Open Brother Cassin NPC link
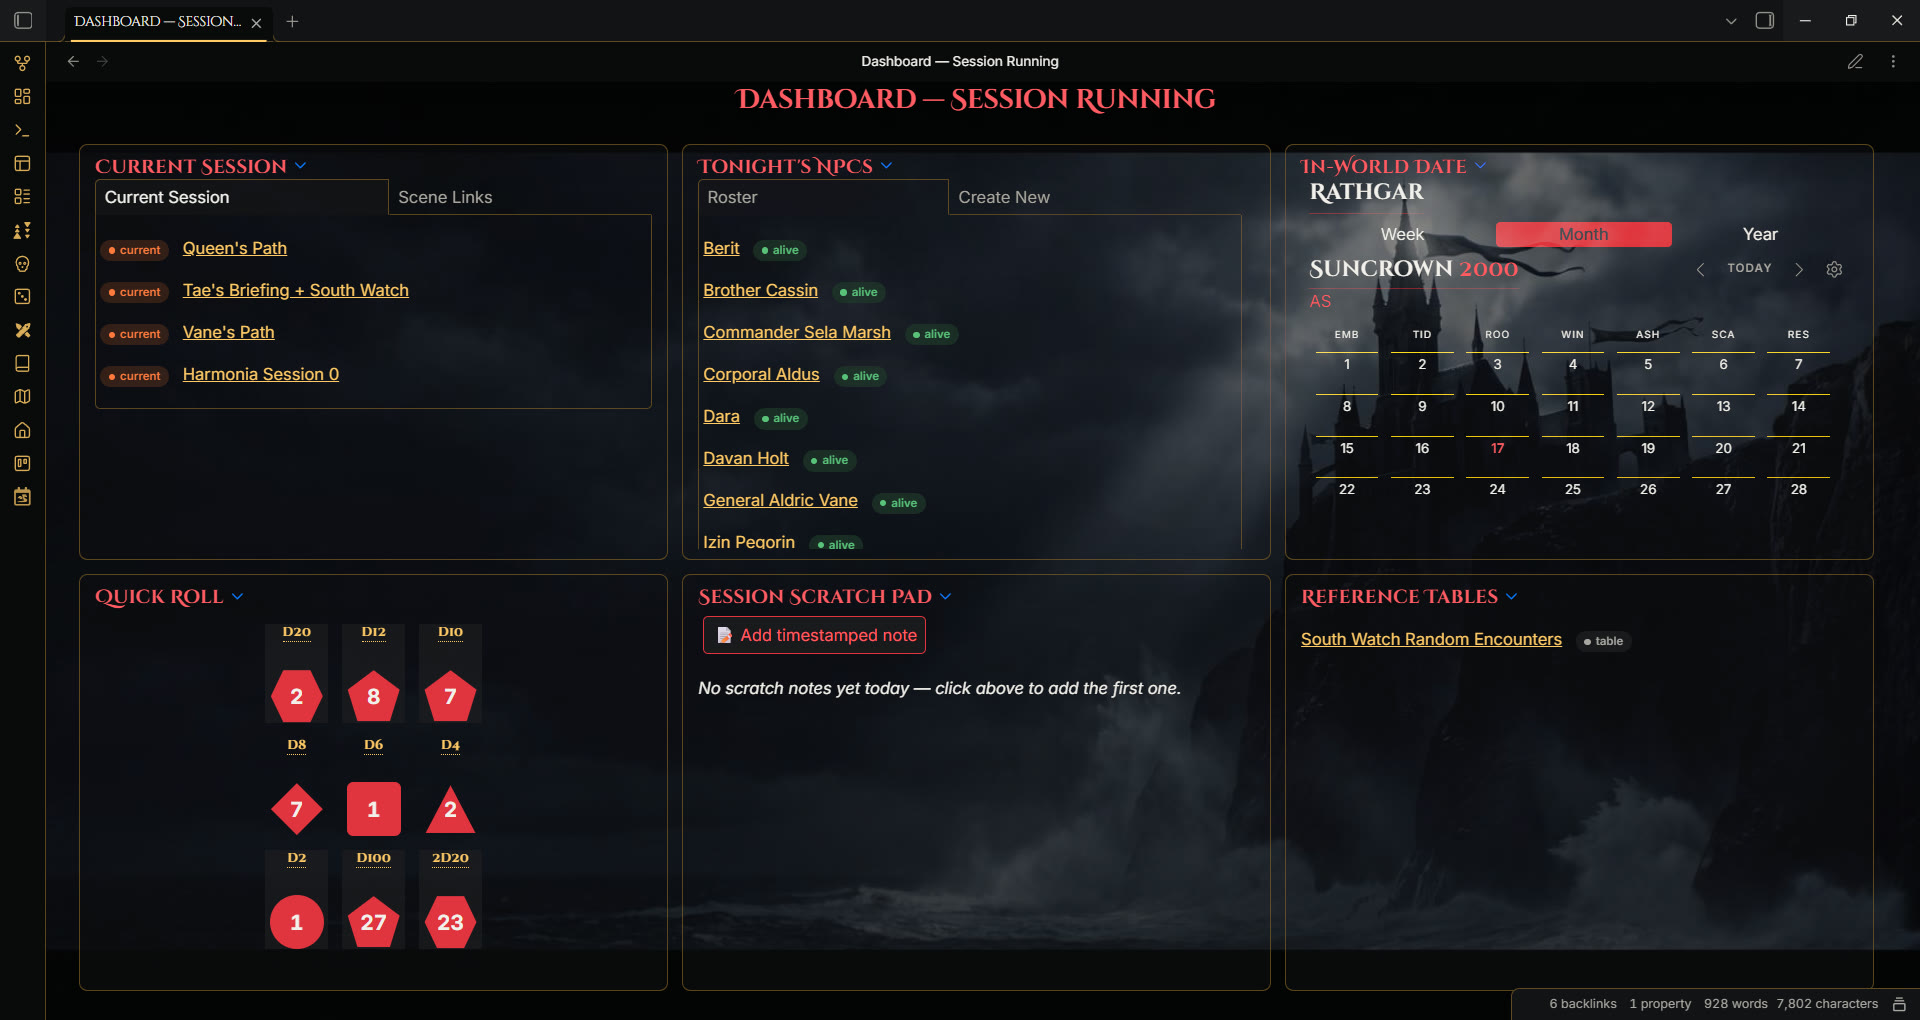Viewport: 1920px width, 1020px height. [760, 290]
